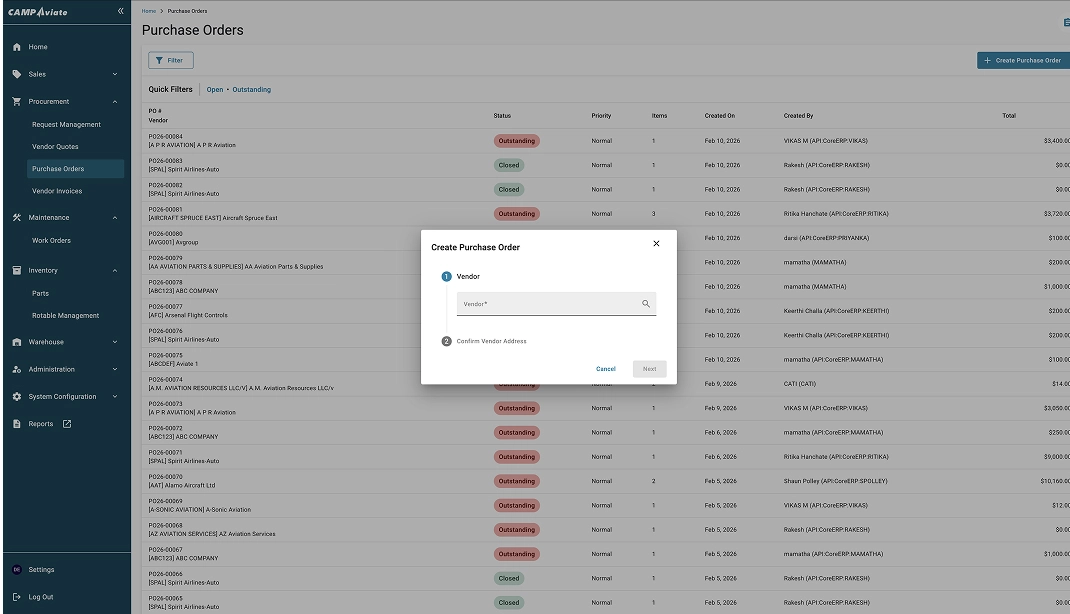Screen dimensions: 1070x614
Task: Expand the Administration section chevron
Action: click(115, 370)
